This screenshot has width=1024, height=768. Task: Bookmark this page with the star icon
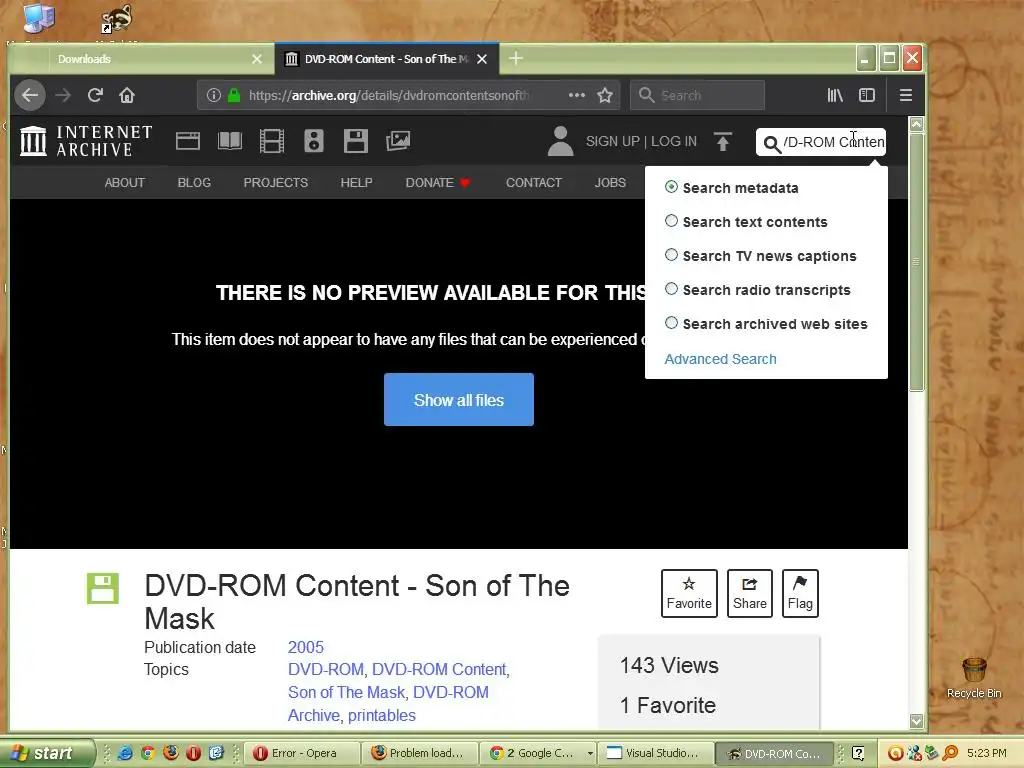pyautogui.click(x=605, y=95)
